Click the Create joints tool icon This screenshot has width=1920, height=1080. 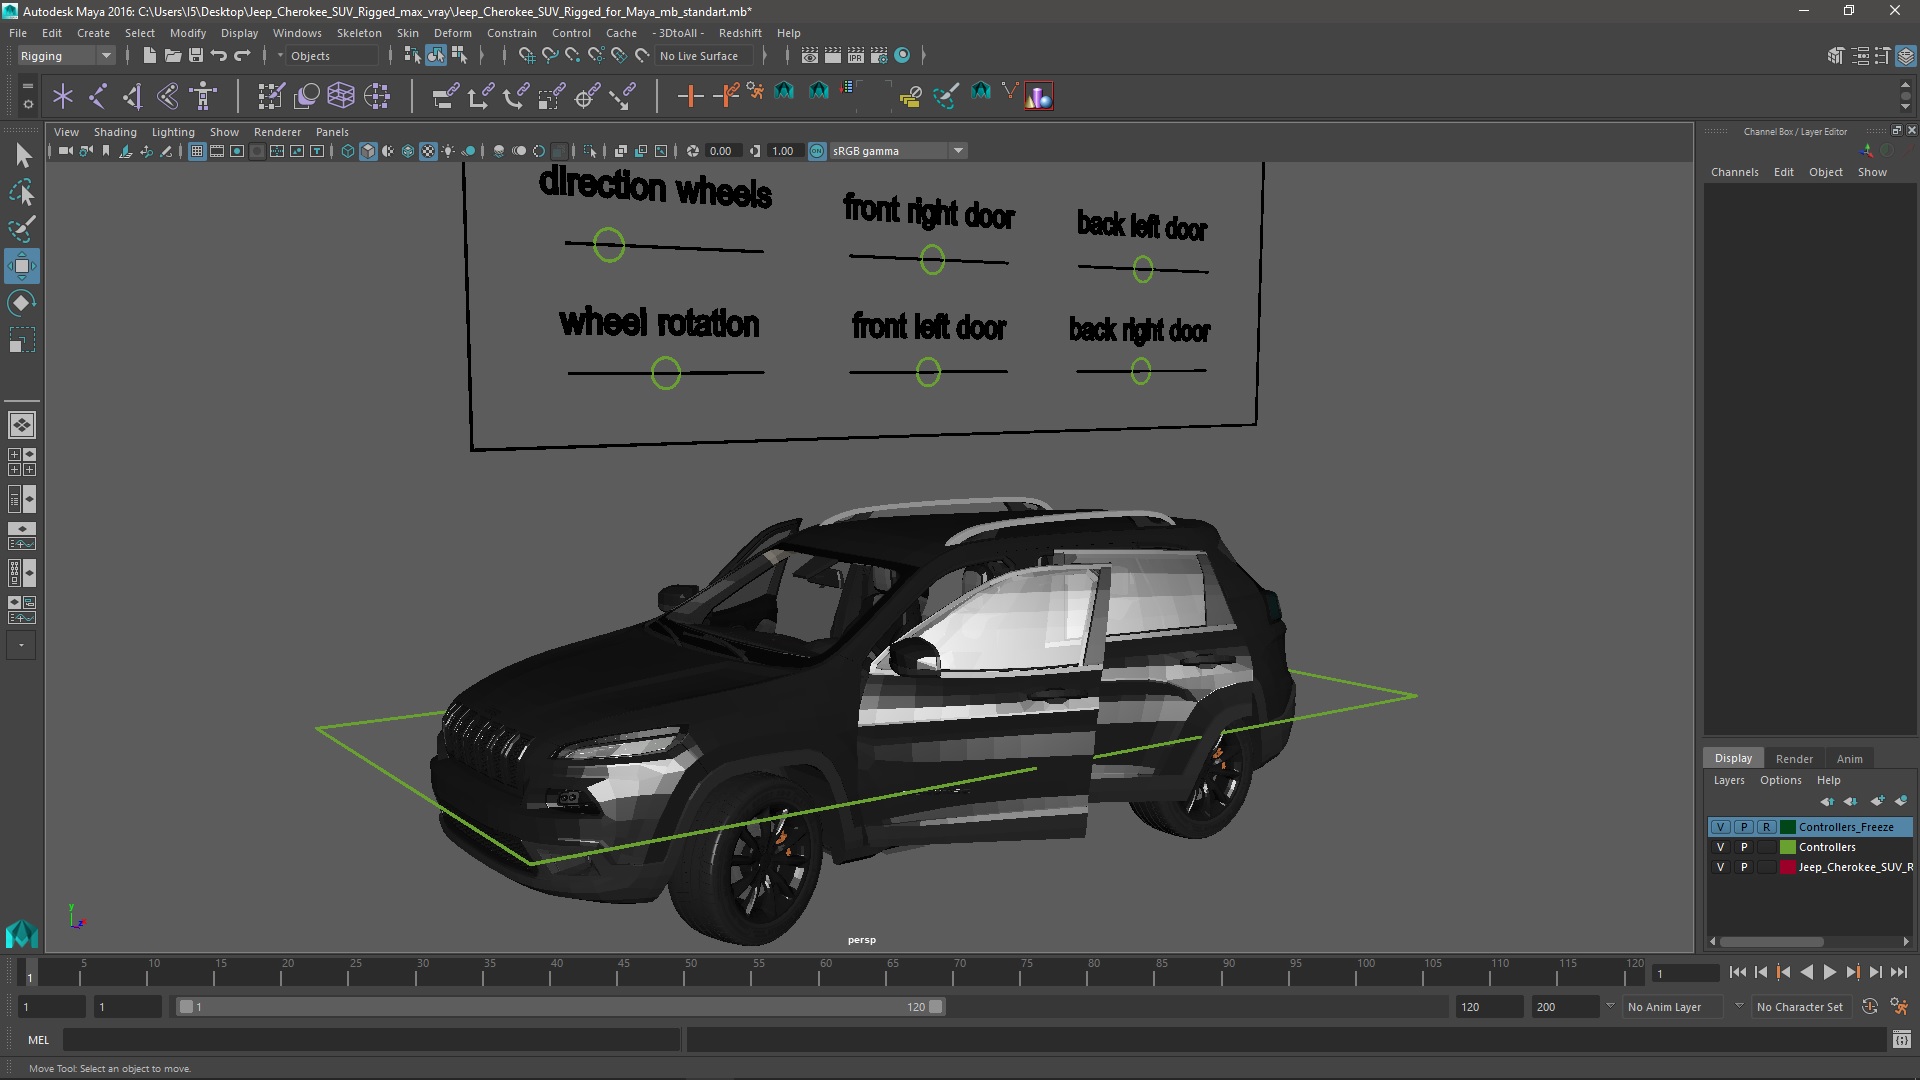98,96
